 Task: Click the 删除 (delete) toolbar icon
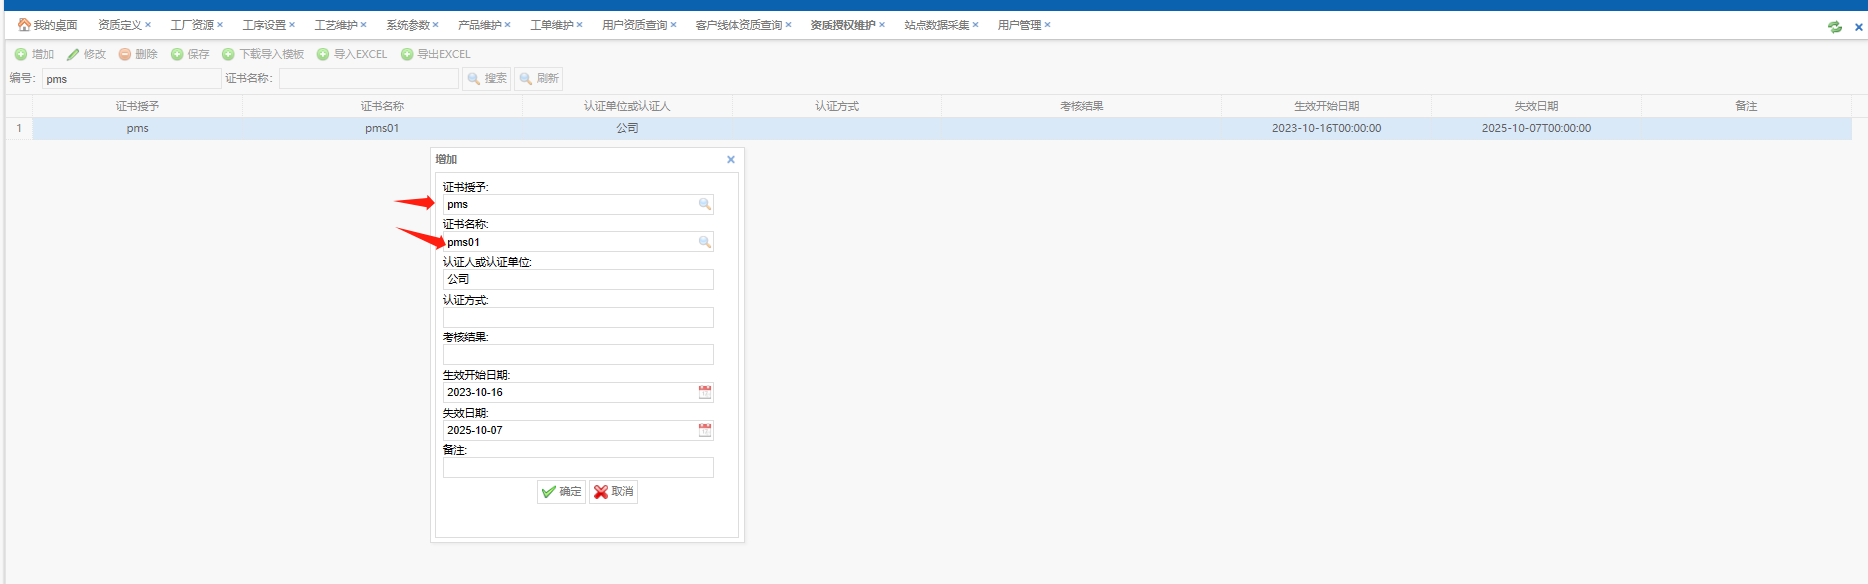(125, 54)
